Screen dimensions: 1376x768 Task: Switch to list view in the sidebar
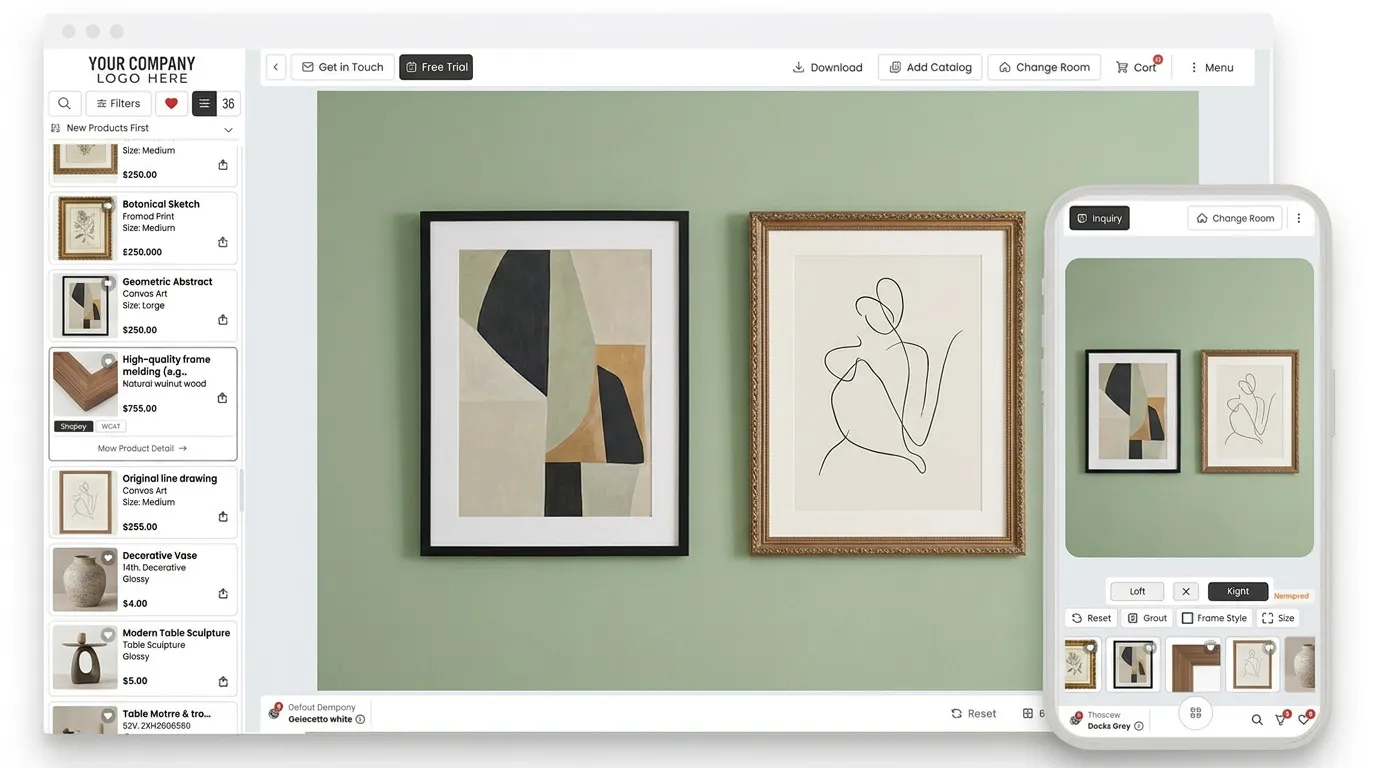(204, 103)
